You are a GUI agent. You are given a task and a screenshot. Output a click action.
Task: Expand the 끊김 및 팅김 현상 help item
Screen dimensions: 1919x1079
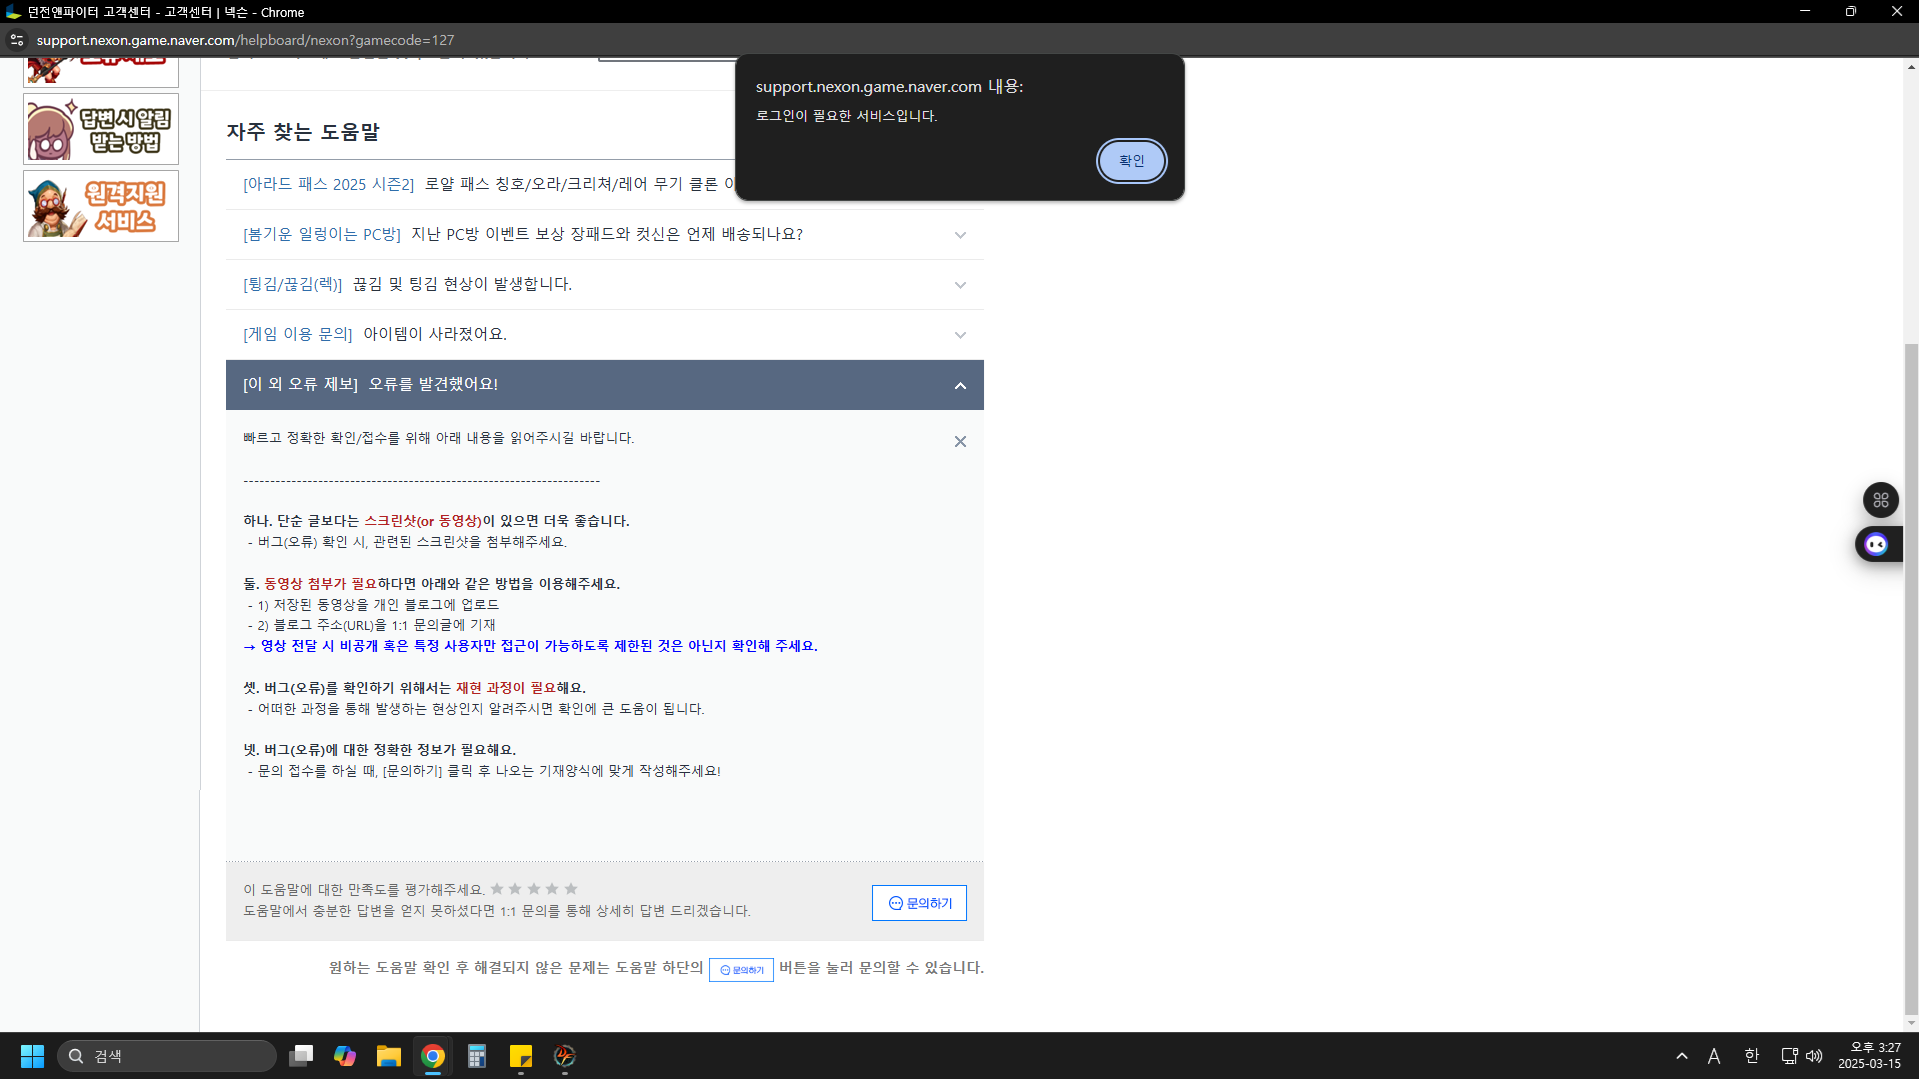pyautogui.click(x=960, y=285)
